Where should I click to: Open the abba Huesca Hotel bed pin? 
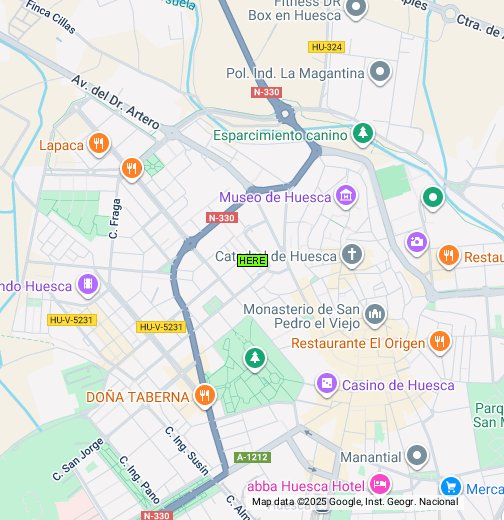(x=380, y=484)
